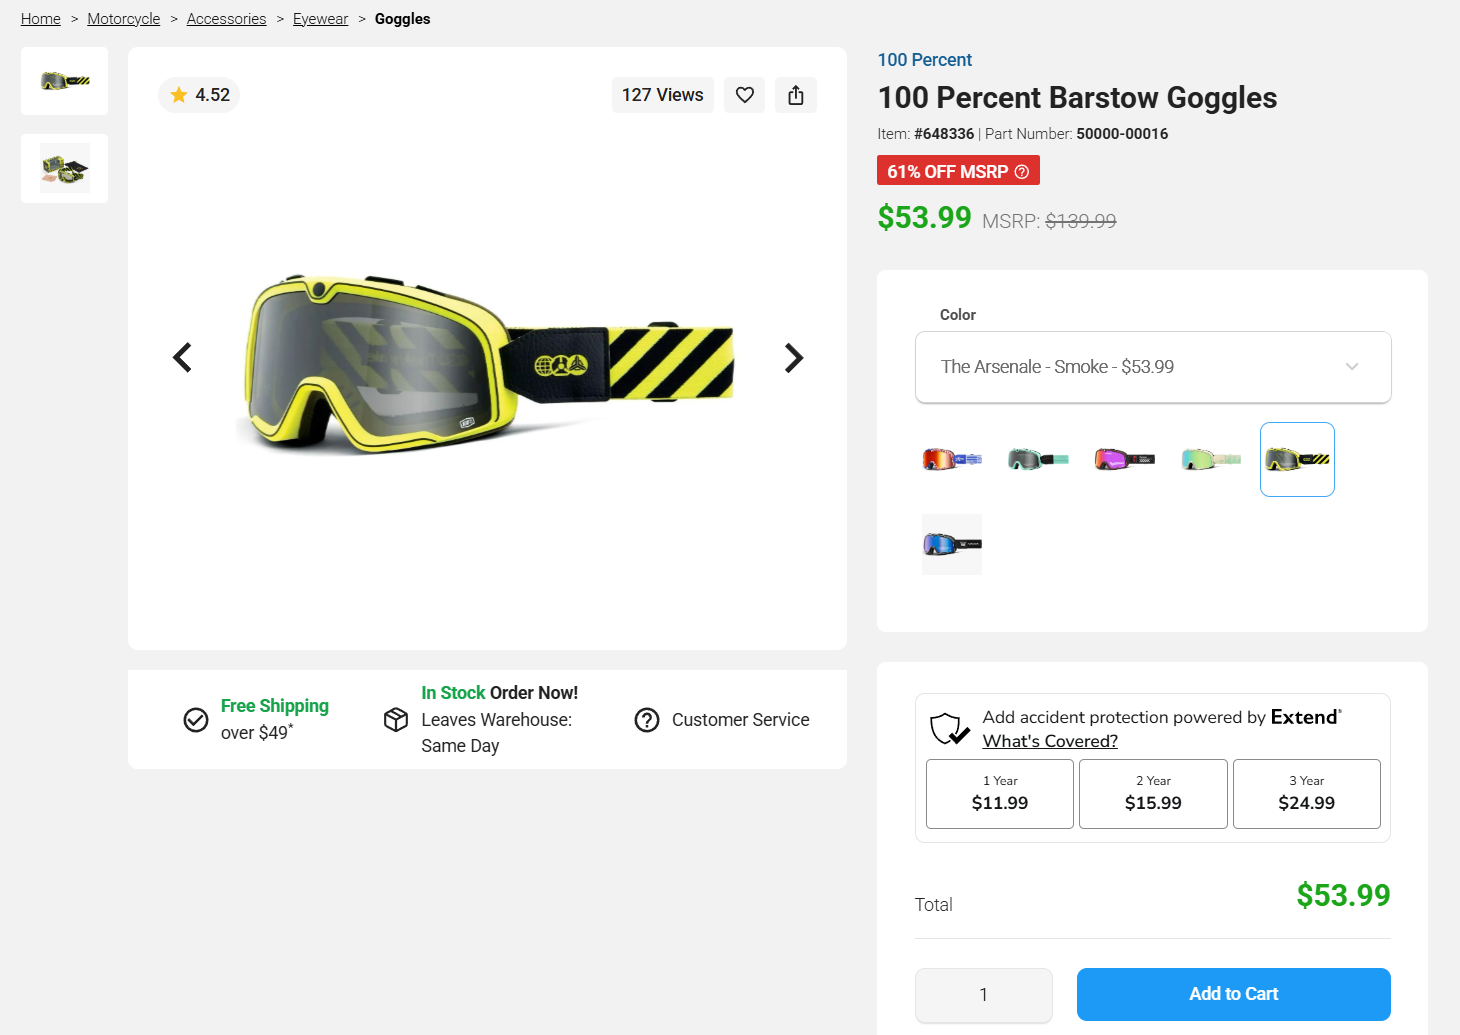1460x1035 pixels.
Task: Click the Add to Cart button
Action: 1234,994
